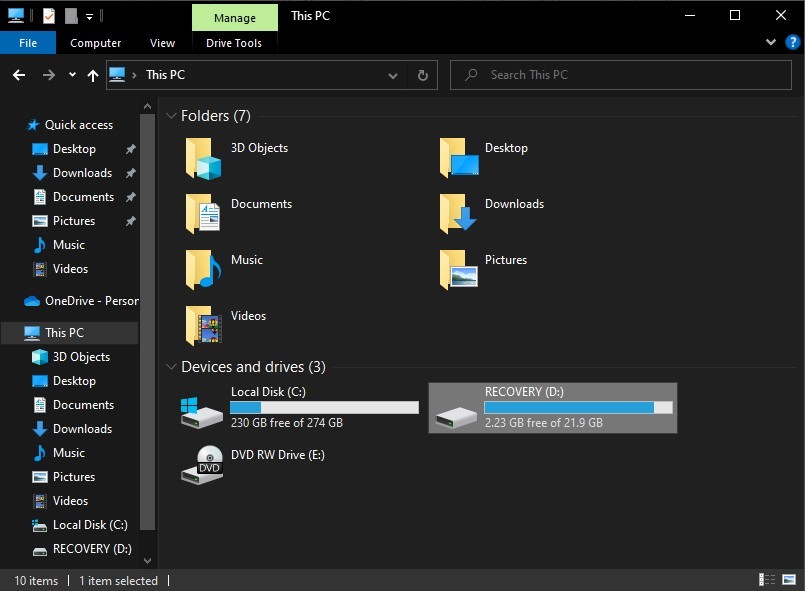The image size is (805, 591).
Task: Switch to Large icons view in status bar
Action: pyautogui.click(x=789, y=580)
